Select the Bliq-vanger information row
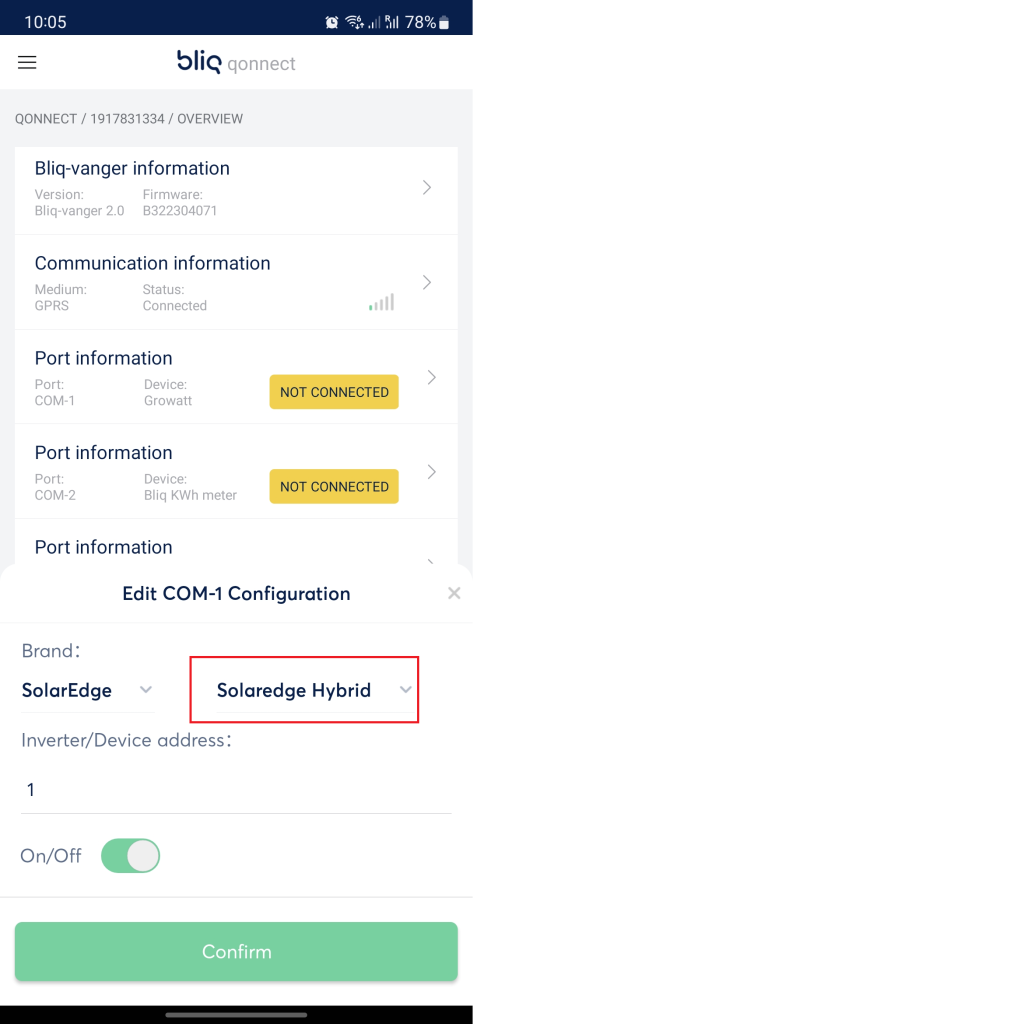The width and height of the screenshot is (1024, 1024). pyautogui.click(x=236, y=190)
